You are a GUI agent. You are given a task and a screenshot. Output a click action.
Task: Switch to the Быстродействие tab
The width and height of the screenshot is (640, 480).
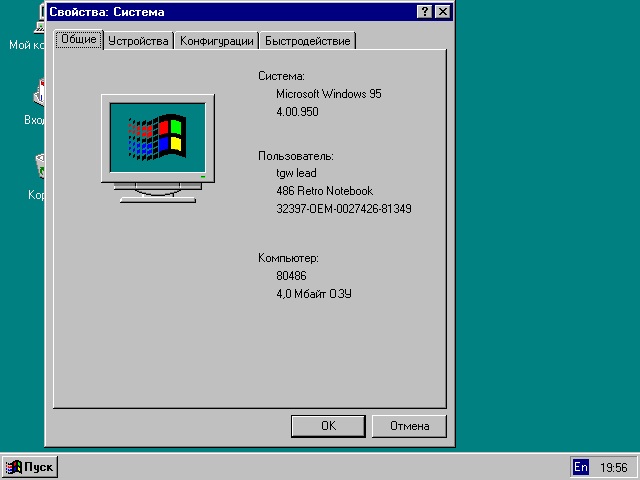click(x=307, y=41)
